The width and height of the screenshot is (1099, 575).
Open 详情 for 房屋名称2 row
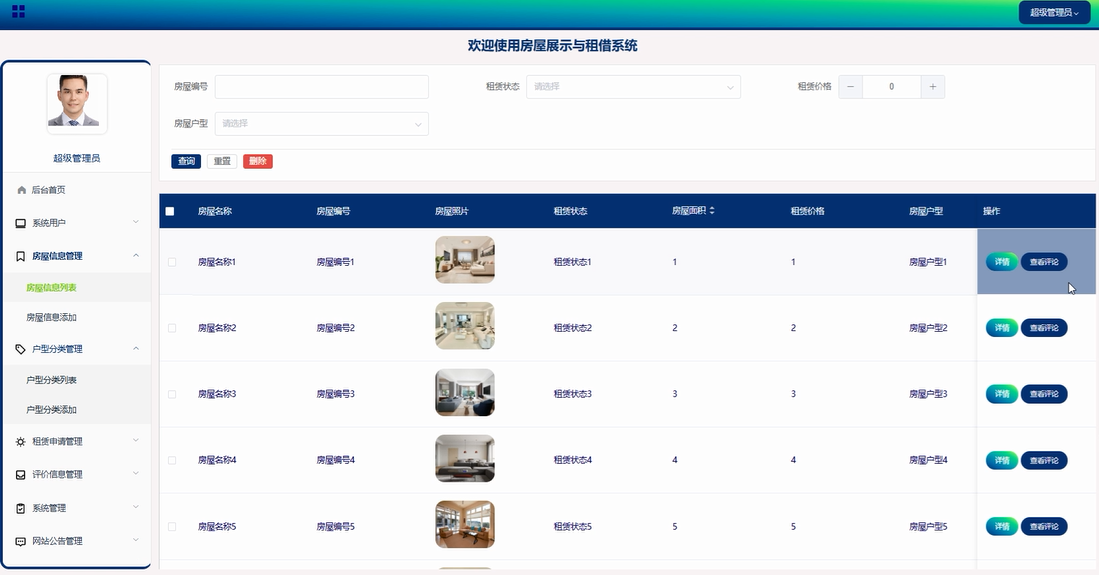1002,327
